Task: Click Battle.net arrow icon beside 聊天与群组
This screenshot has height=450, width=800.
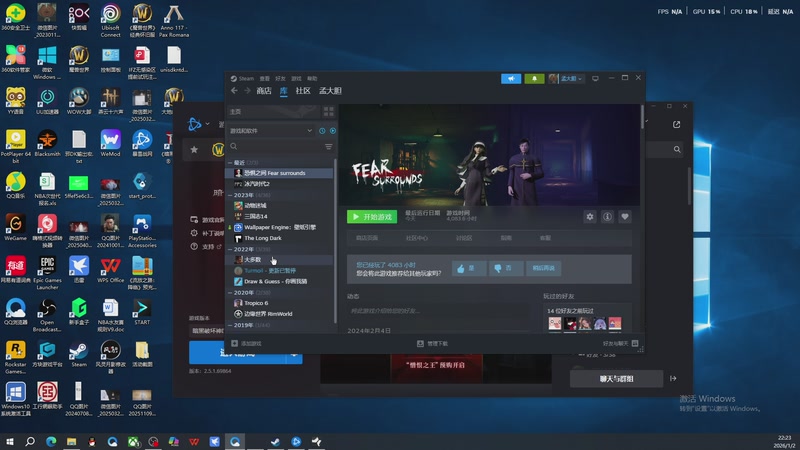Action: [673, 379]
